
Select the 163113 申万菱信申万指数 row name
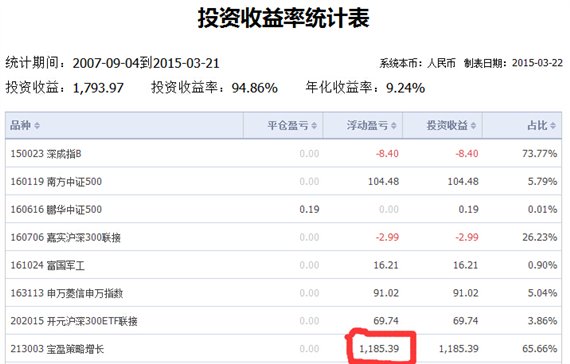coord(67,293)
